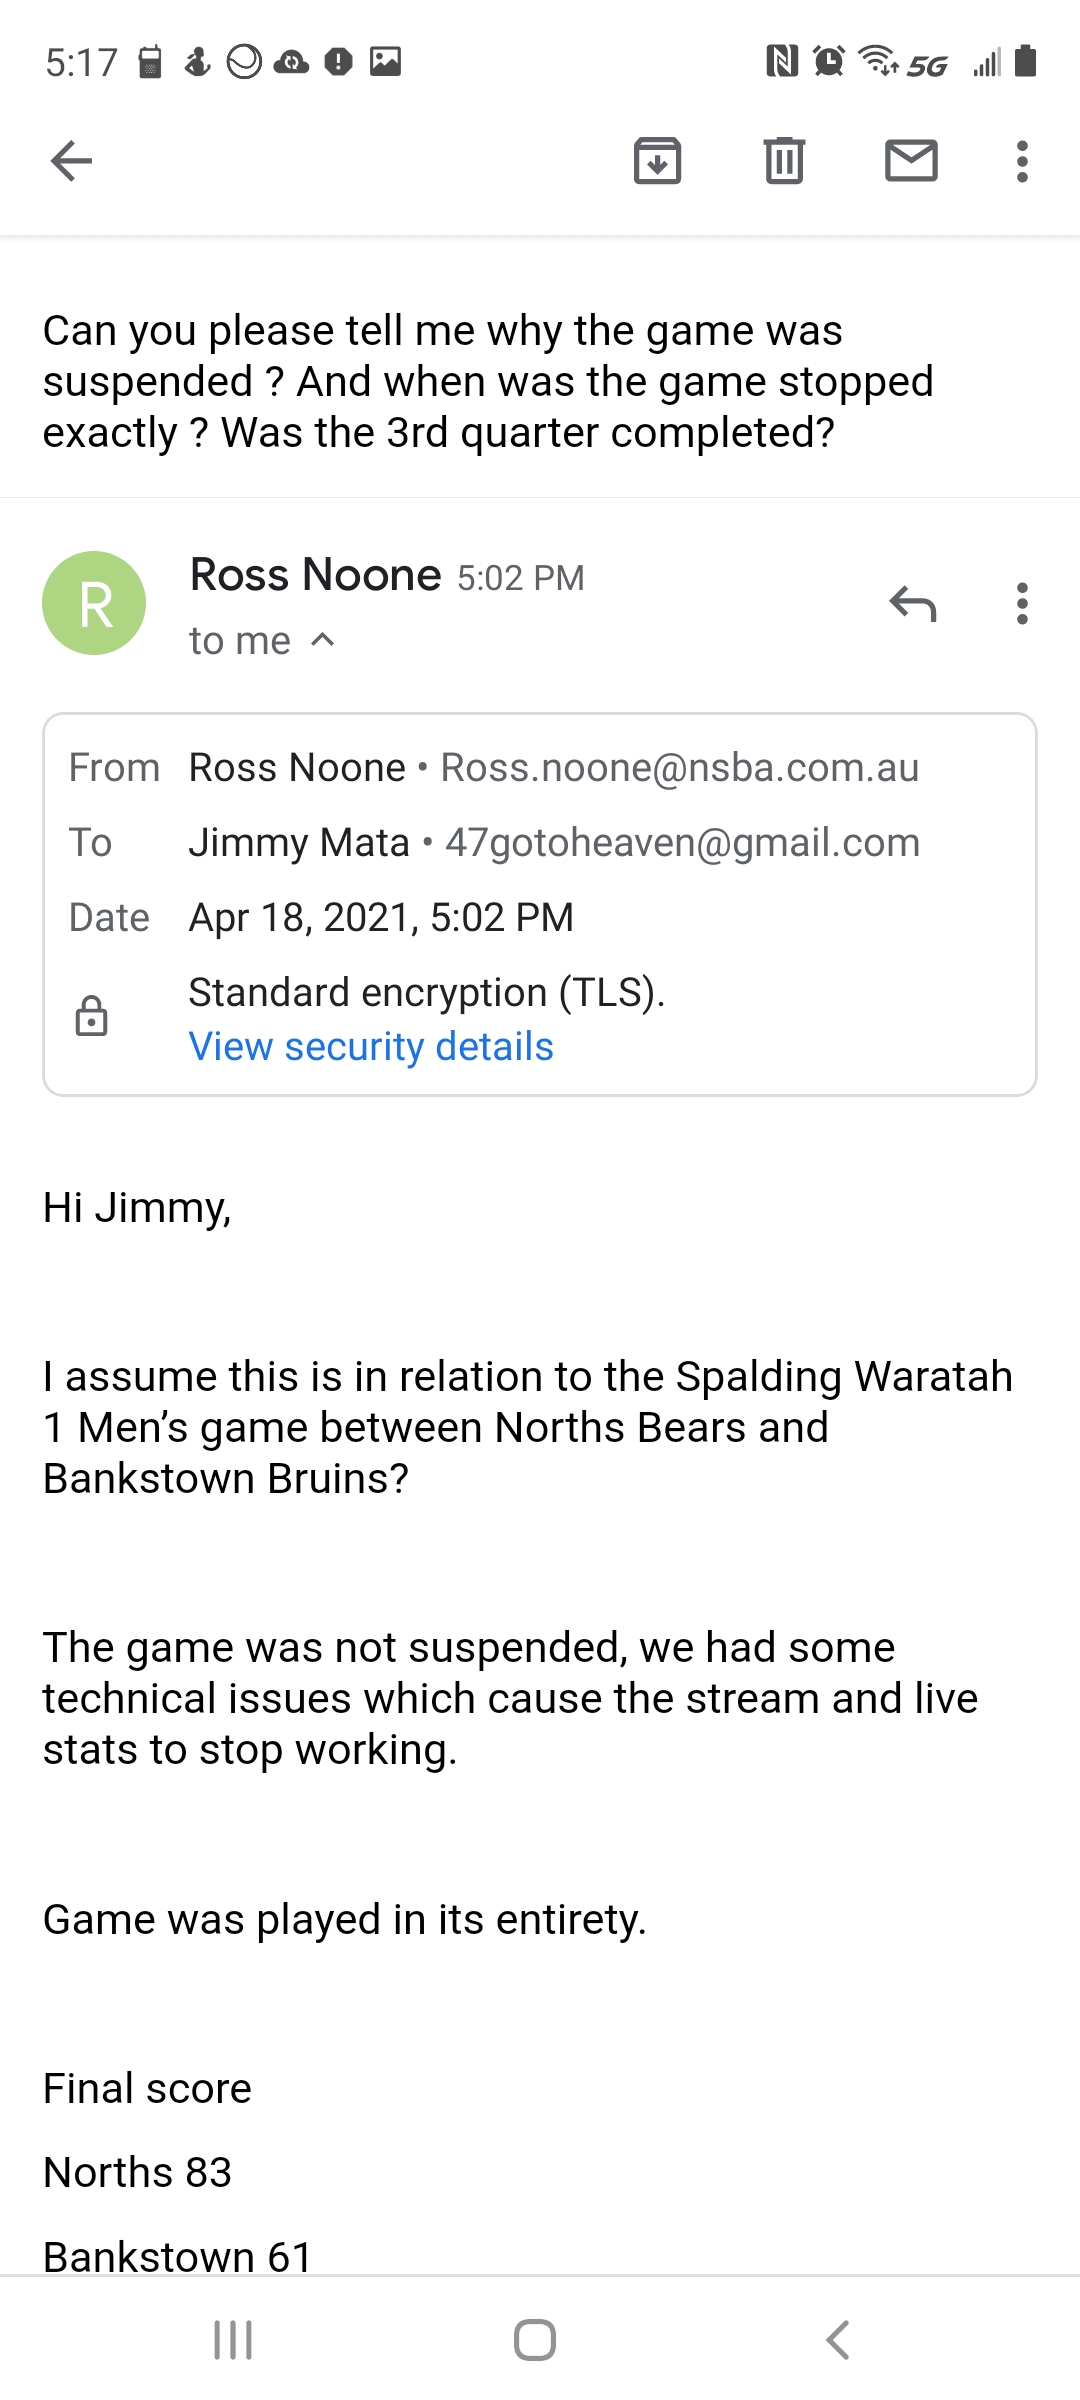Tap sender address Ross.noone@nsba.com.au
1080x2400 pixels.
pyautogui.click(x=679, y=768)
